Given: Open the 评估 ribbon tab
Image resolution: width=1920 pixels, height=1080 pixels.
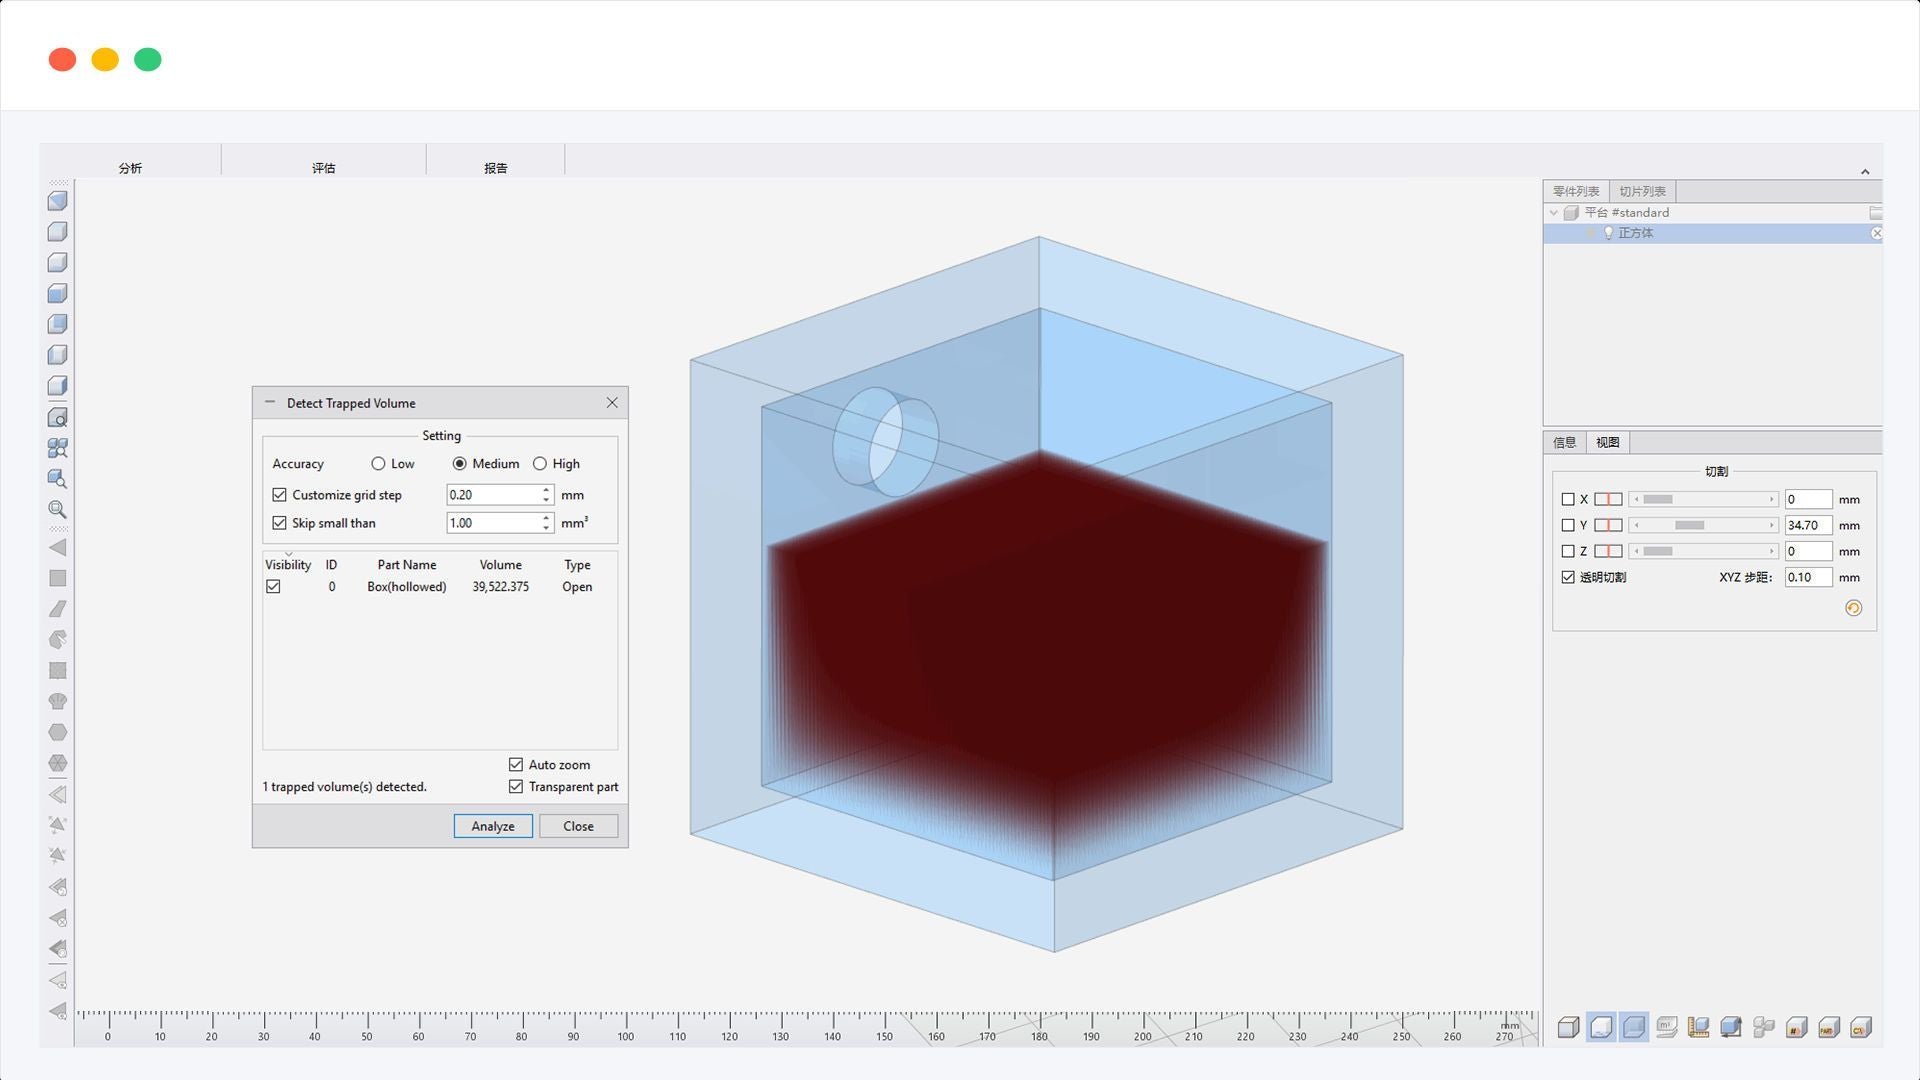Looking at the screenshot, I should tap(323, 167).
